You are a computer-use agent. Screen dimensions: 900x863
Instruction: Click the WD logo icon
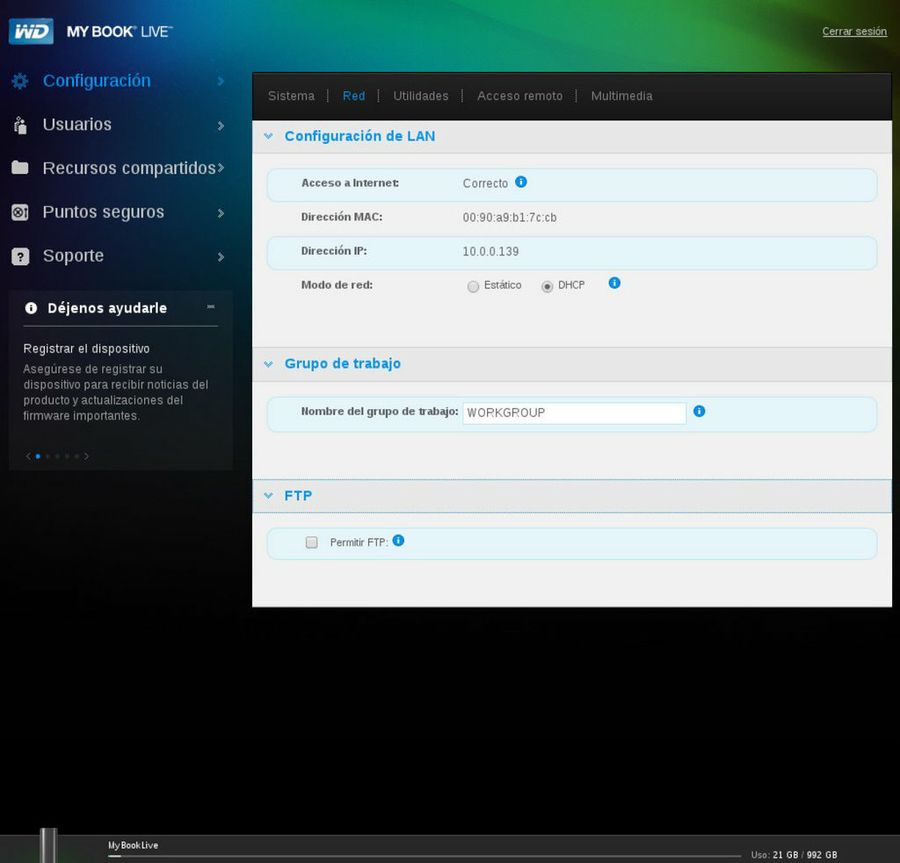point(30,31)
